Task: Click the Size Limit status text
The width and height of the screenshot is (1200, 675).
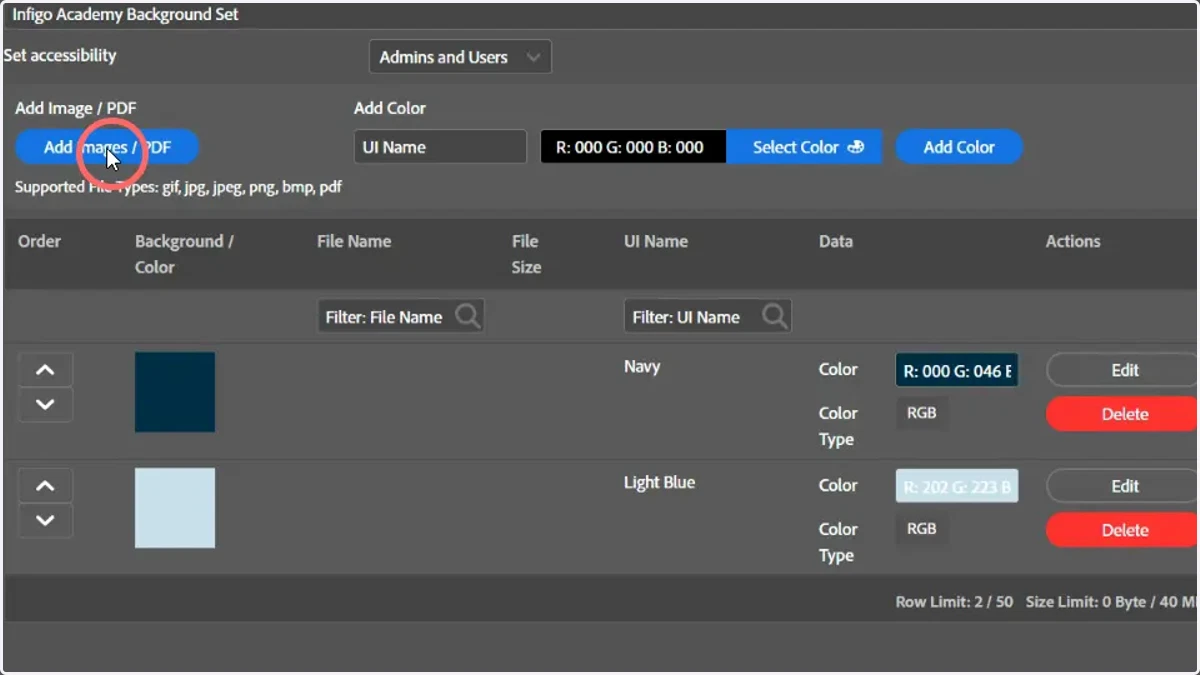Action: pyautogui.click(x=1112, y=602)
